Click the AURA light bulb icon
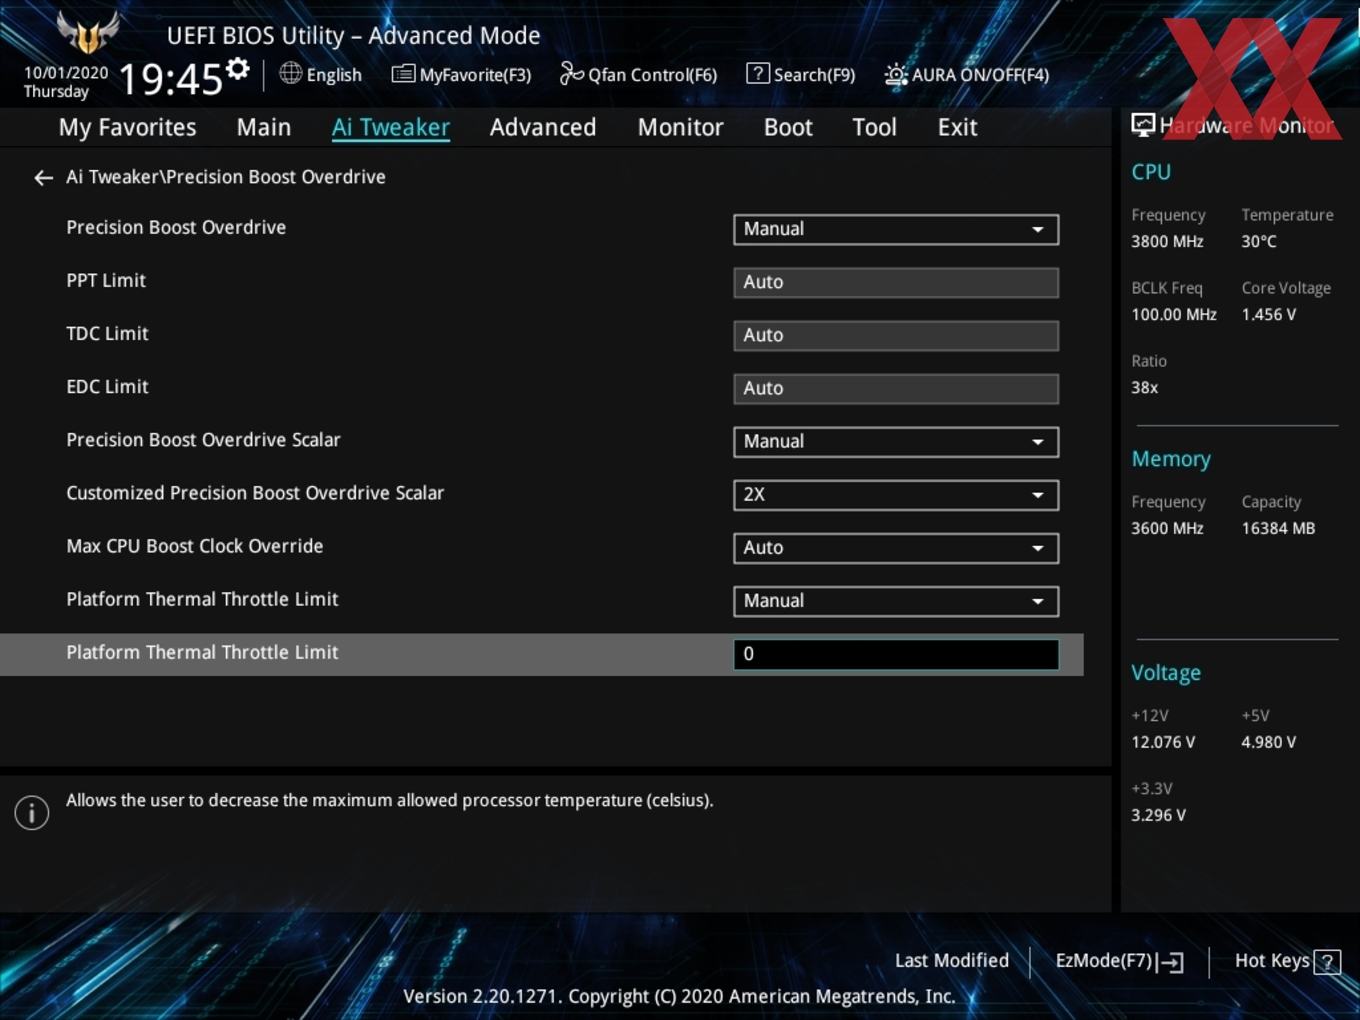The height and width of the screenshot is (1020, 1360). (896, 75)
